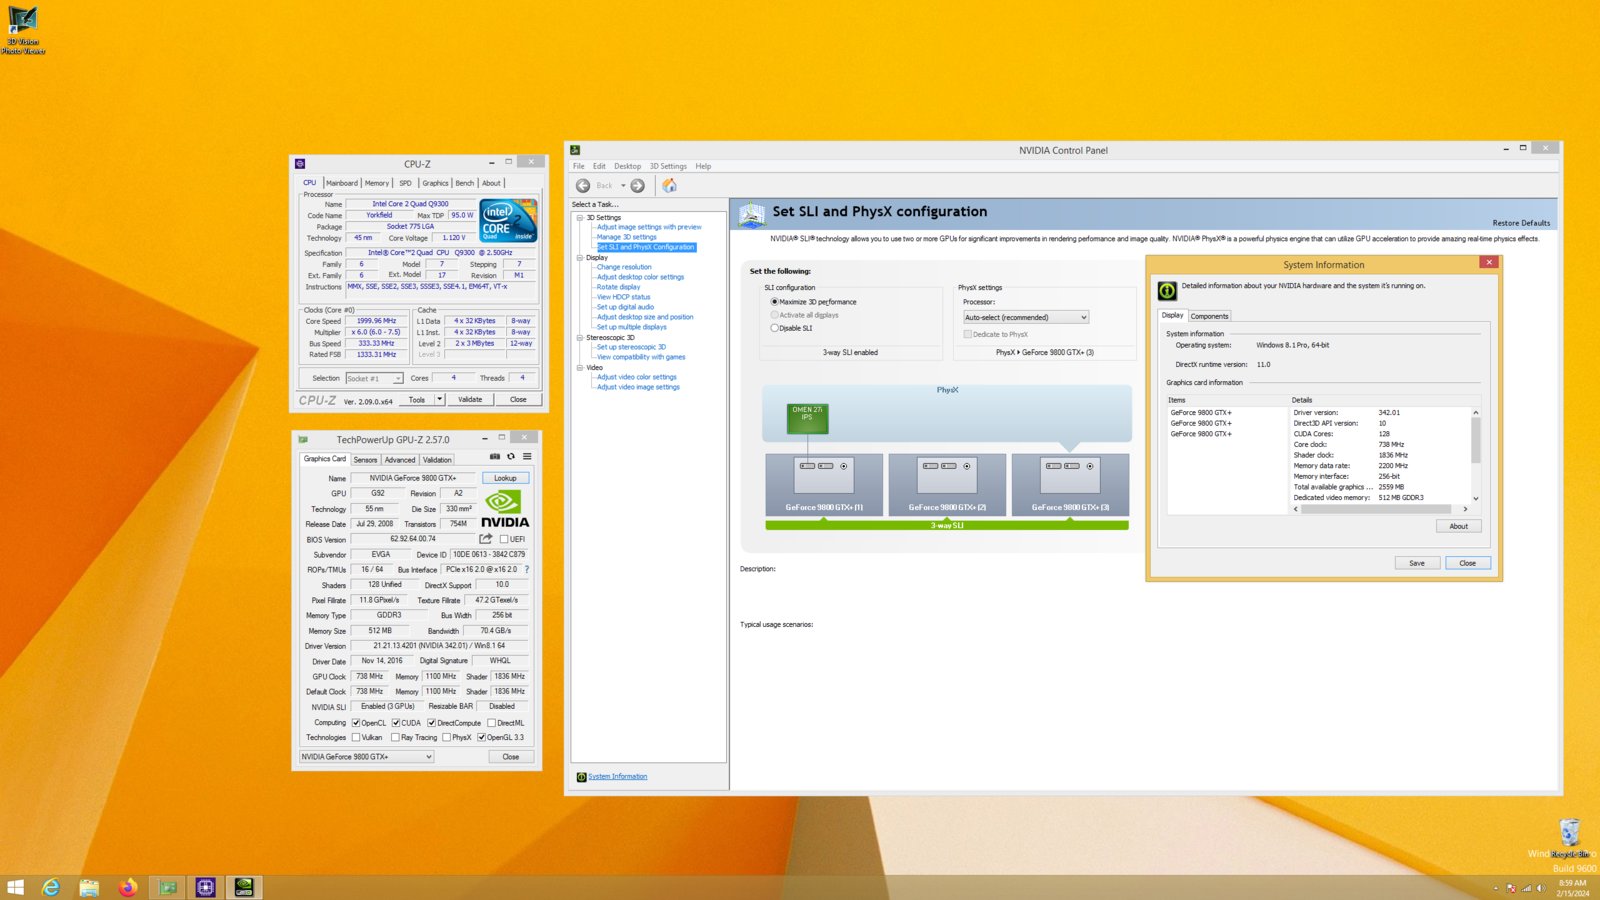Toggle the UEFI checkbox in GPU-Z

pos(504,539)
